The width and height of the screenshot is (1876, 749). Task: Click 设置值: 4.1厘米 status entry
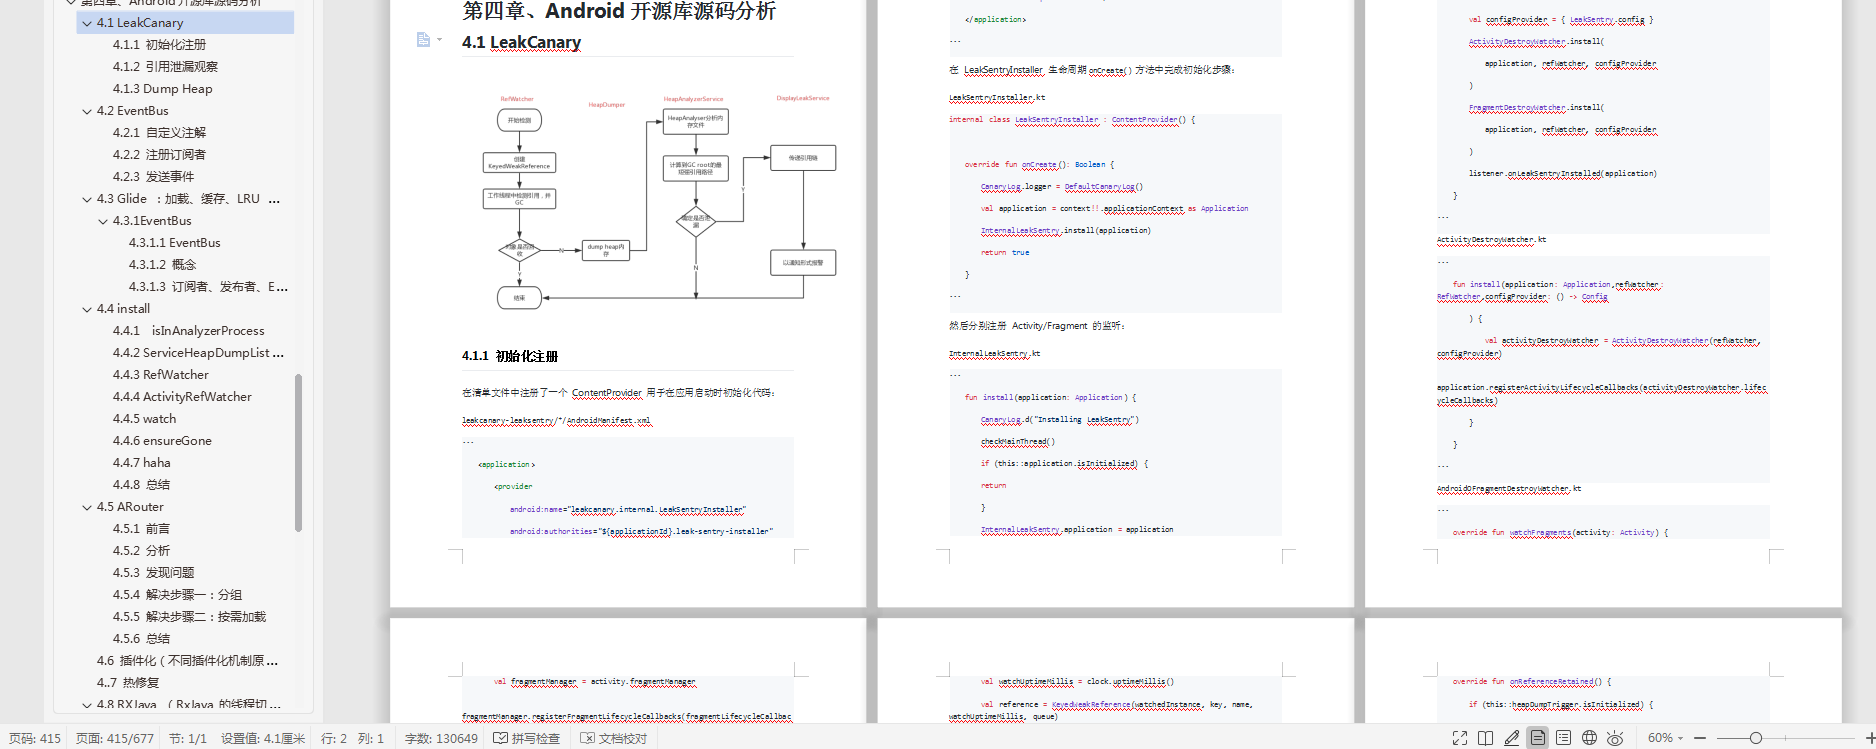tap(263, 739)
